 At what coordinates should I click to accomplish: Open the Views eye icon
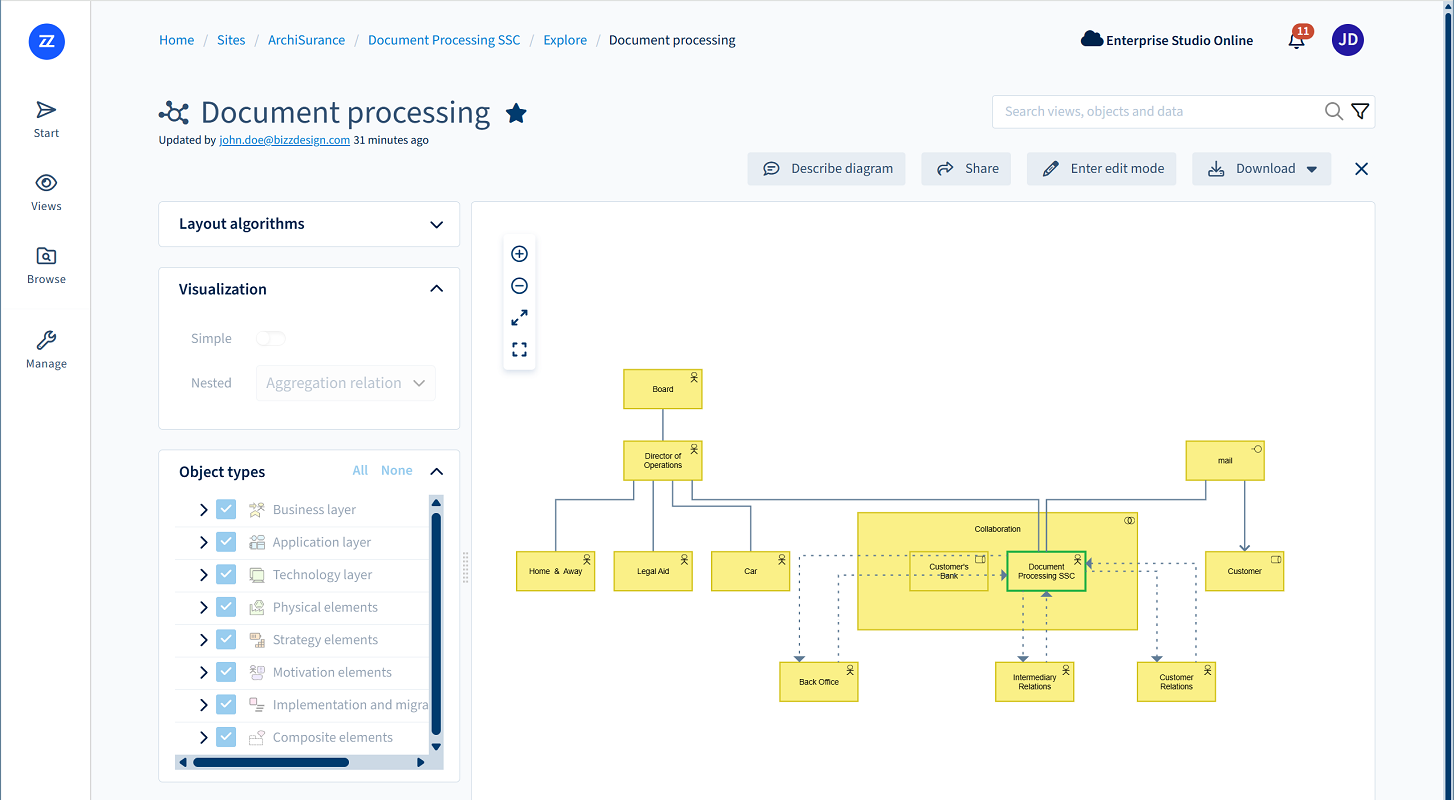coord(46,183)
